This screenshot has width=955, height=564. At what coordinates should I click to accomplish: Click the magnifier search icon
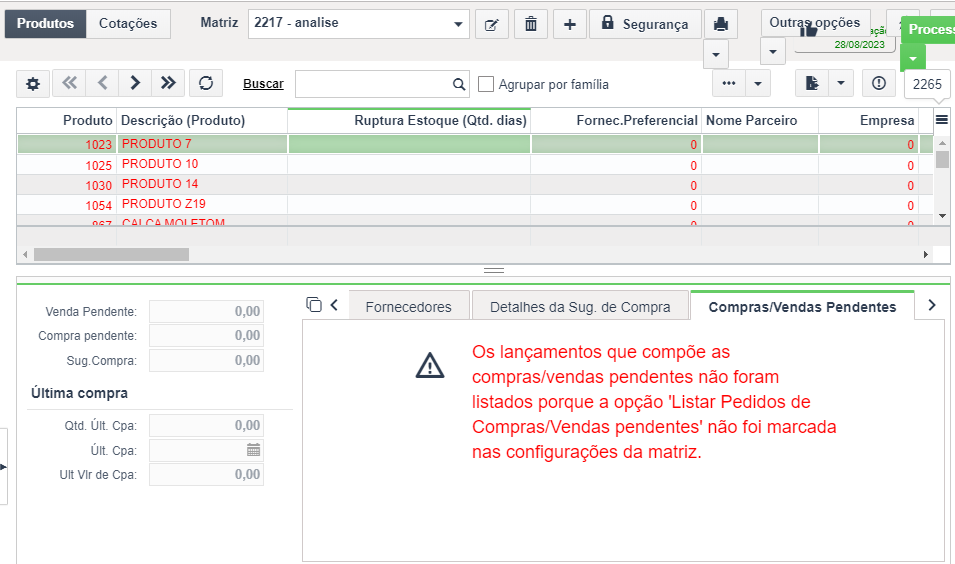pos(459,84)
